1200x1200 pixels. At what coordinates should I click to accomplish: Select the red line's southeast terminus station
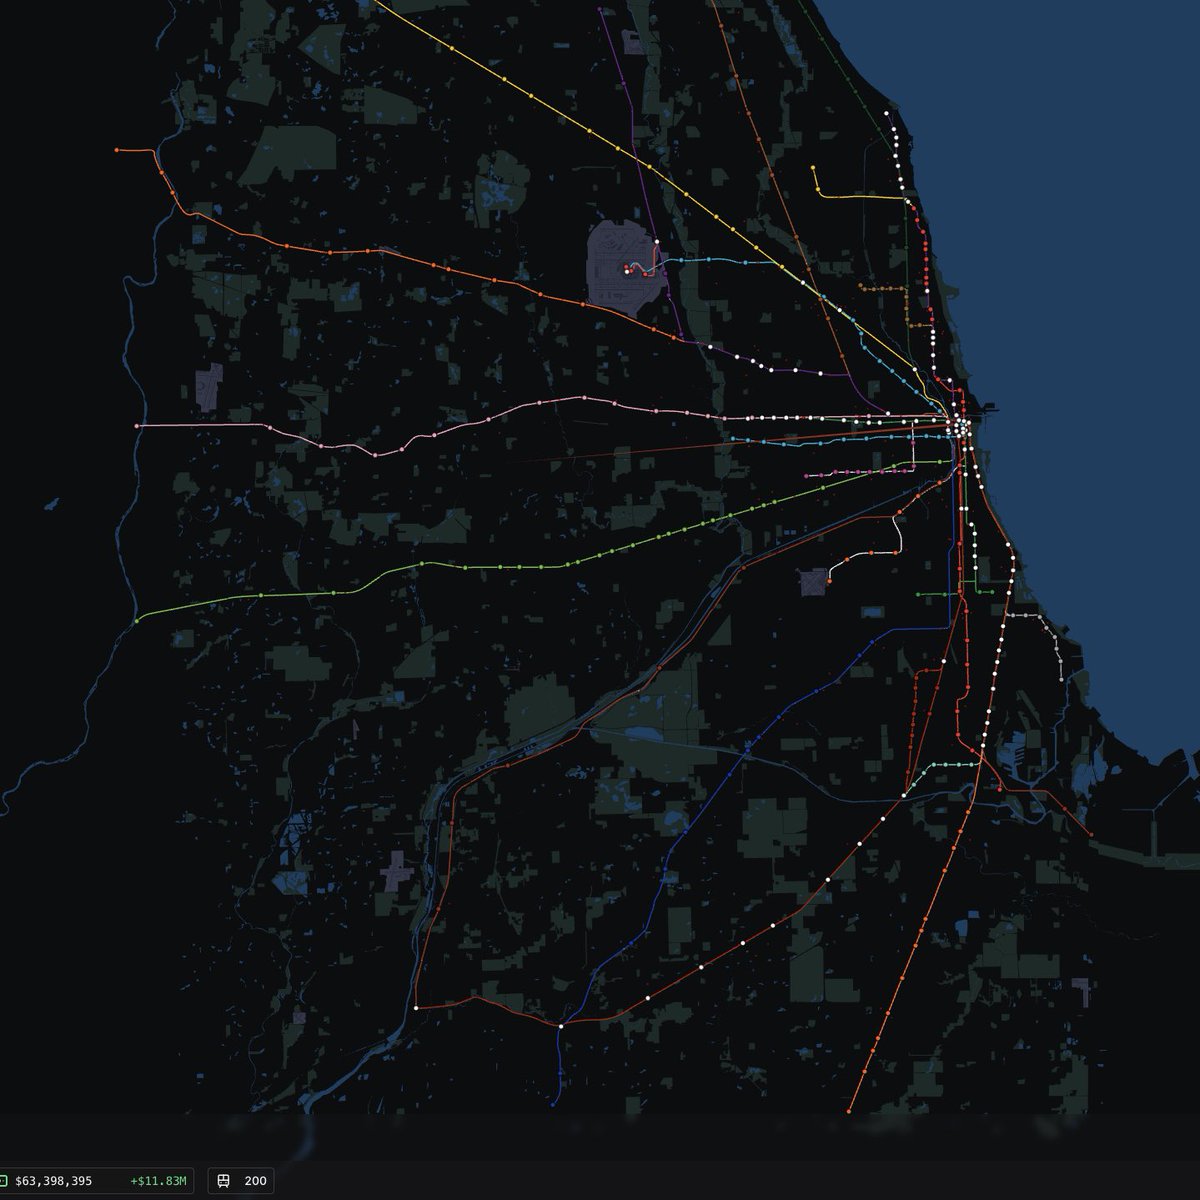[1090, 834]
